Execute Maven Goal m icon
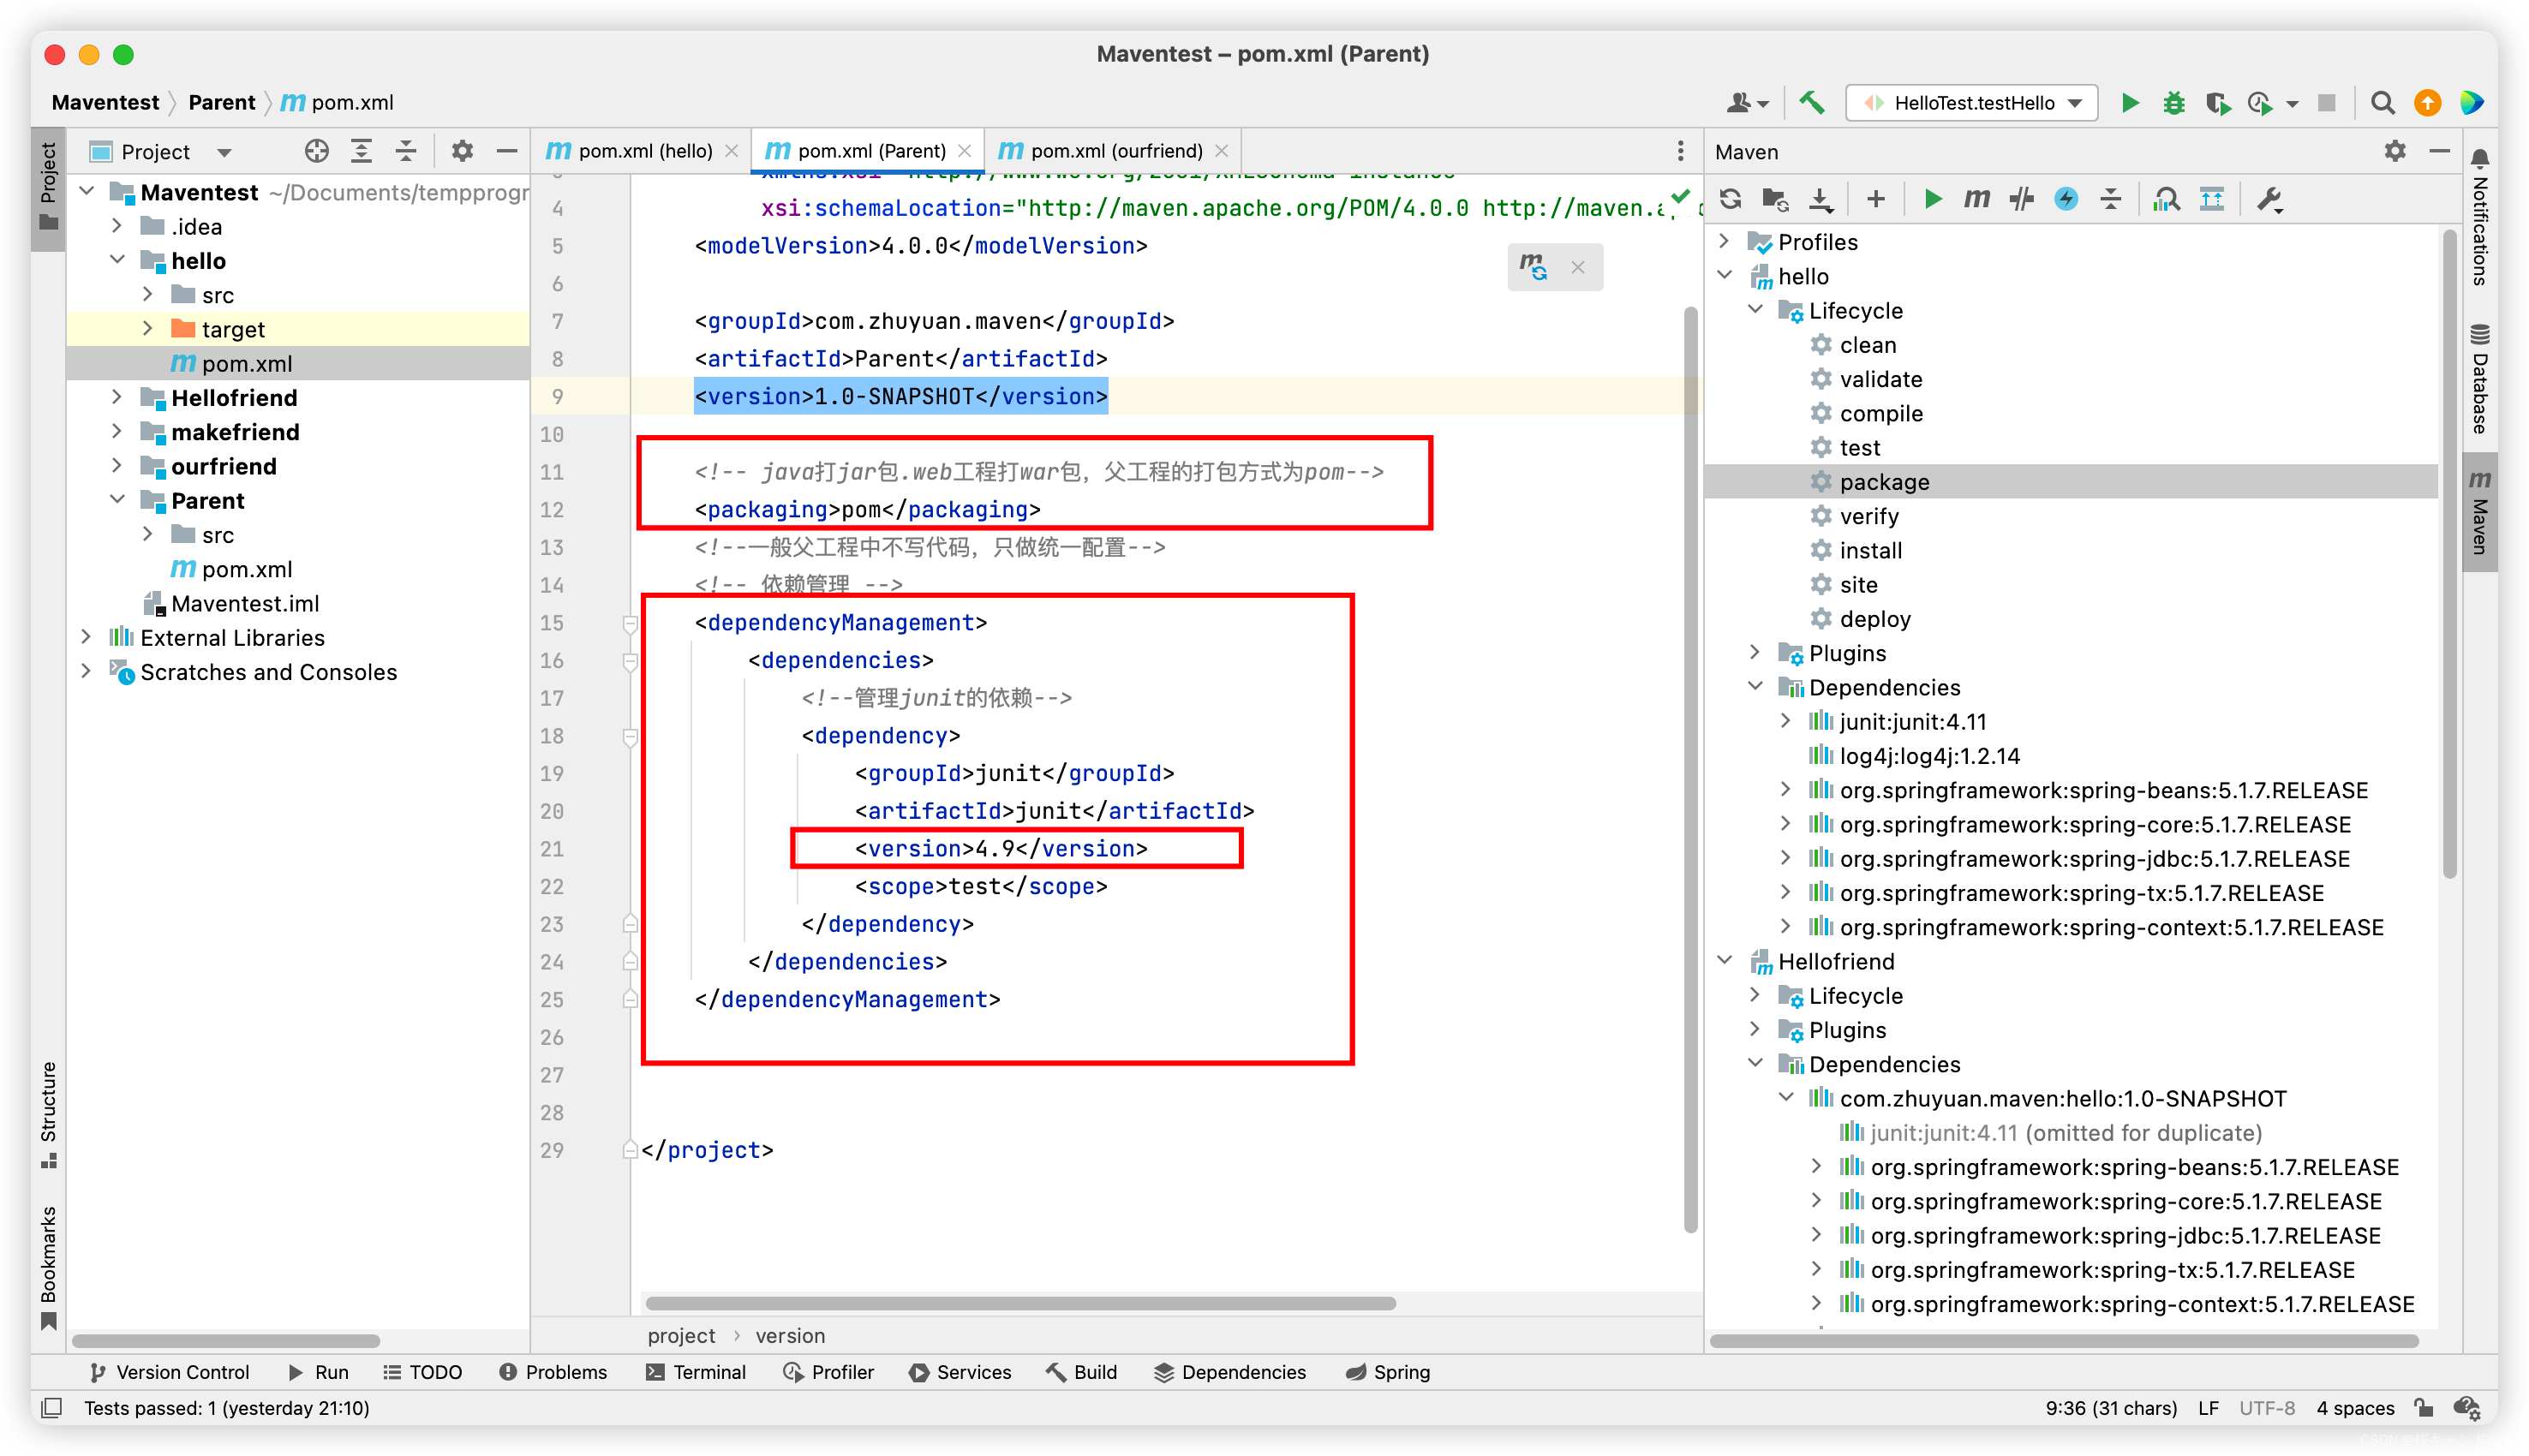The height and width of the screenshot is (1456, 2529). point(1976,199)
